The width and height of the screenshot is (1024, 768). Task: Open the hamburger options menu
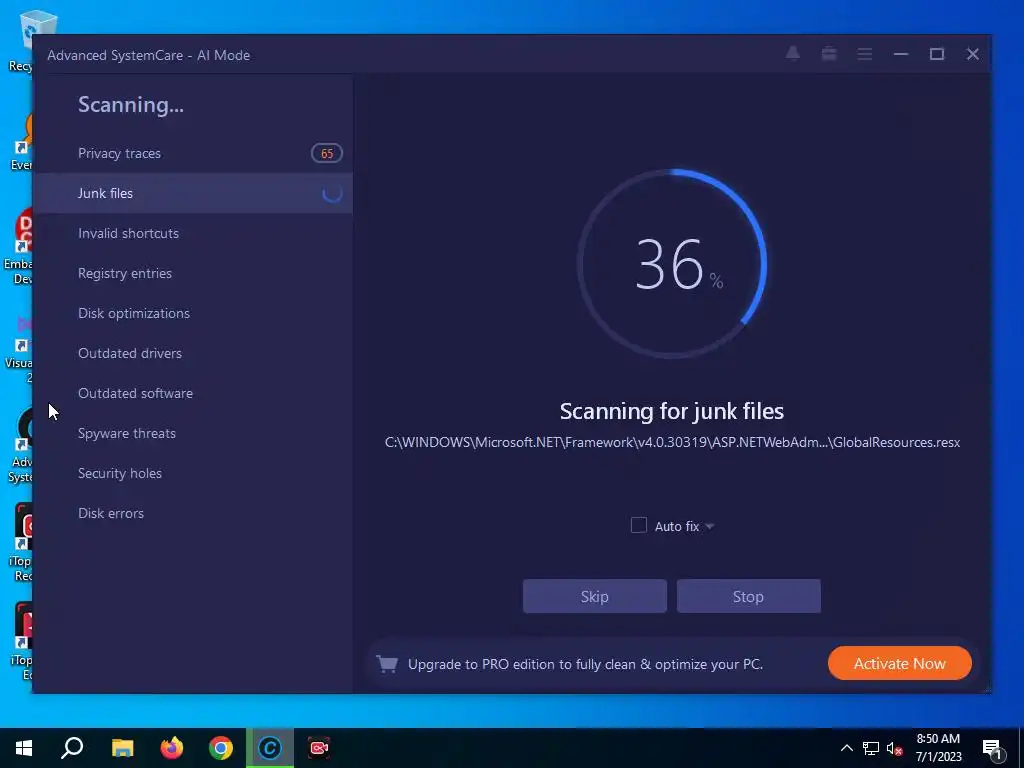click(x=865, y=54)
